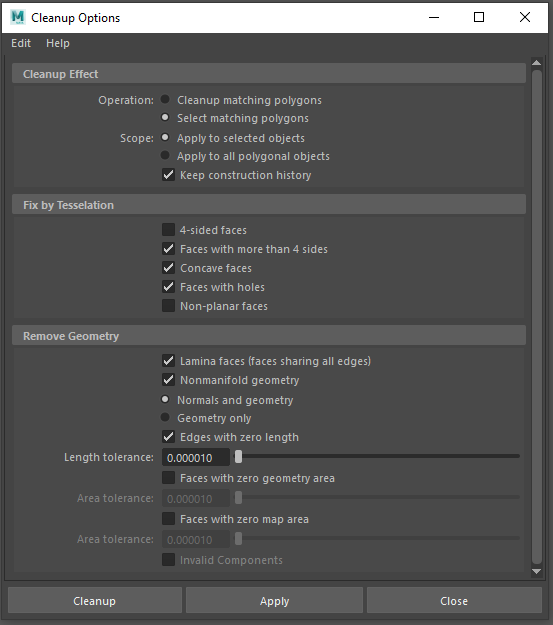Open the Help menu
The image size is (553, 625).
(x=58, y=43)
